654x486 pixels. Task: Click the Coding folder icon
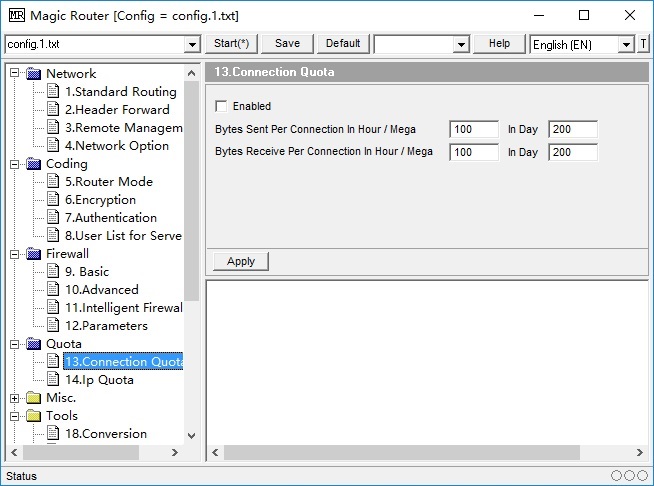[x=33, y=164]
